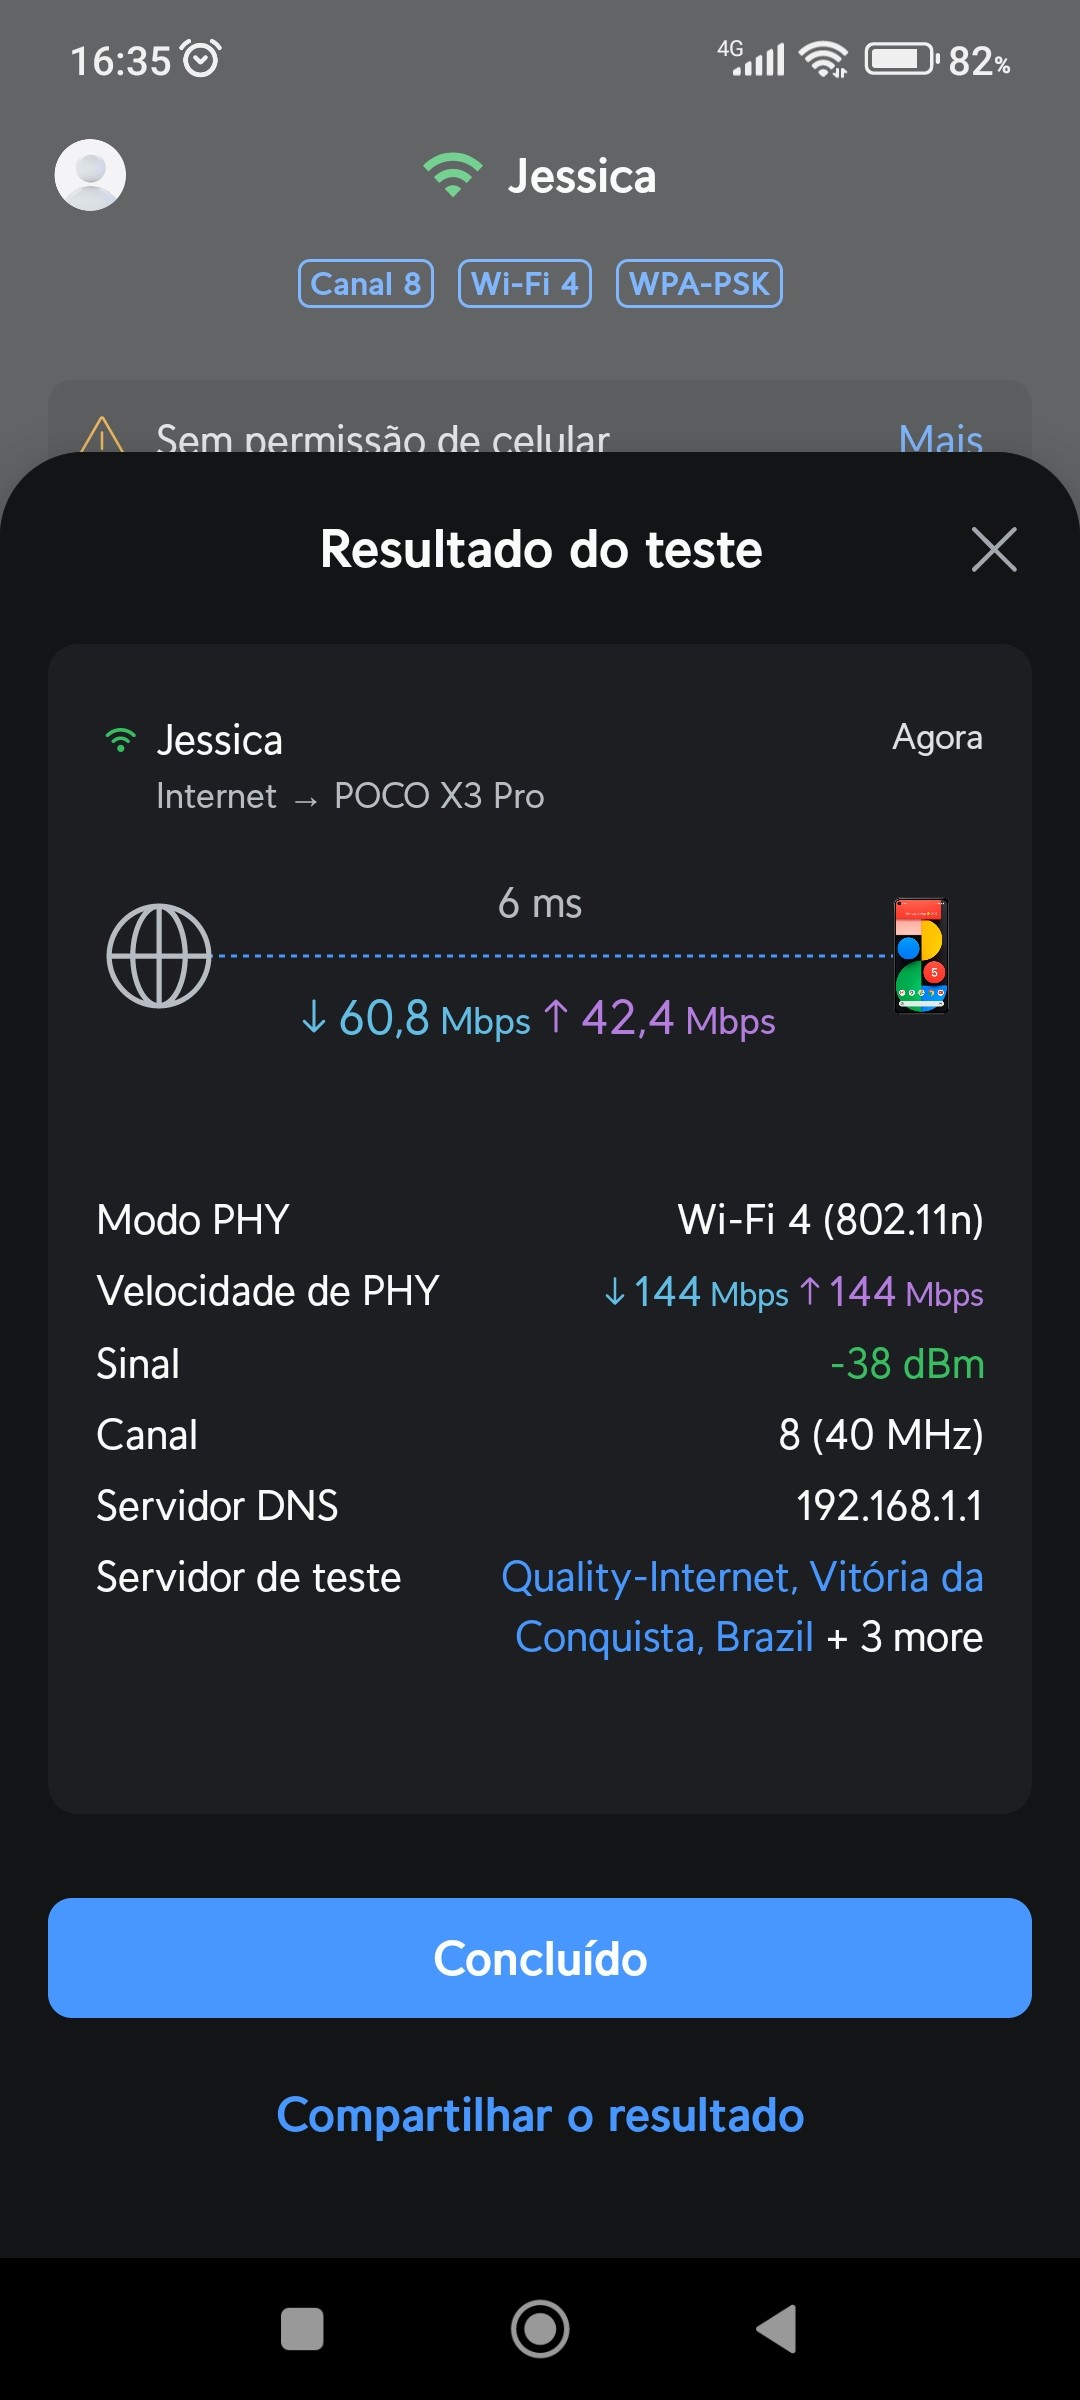Tap the Concluído button
The image size is (1080, 2400).
pyautogui.click(x=540, y=1958)
